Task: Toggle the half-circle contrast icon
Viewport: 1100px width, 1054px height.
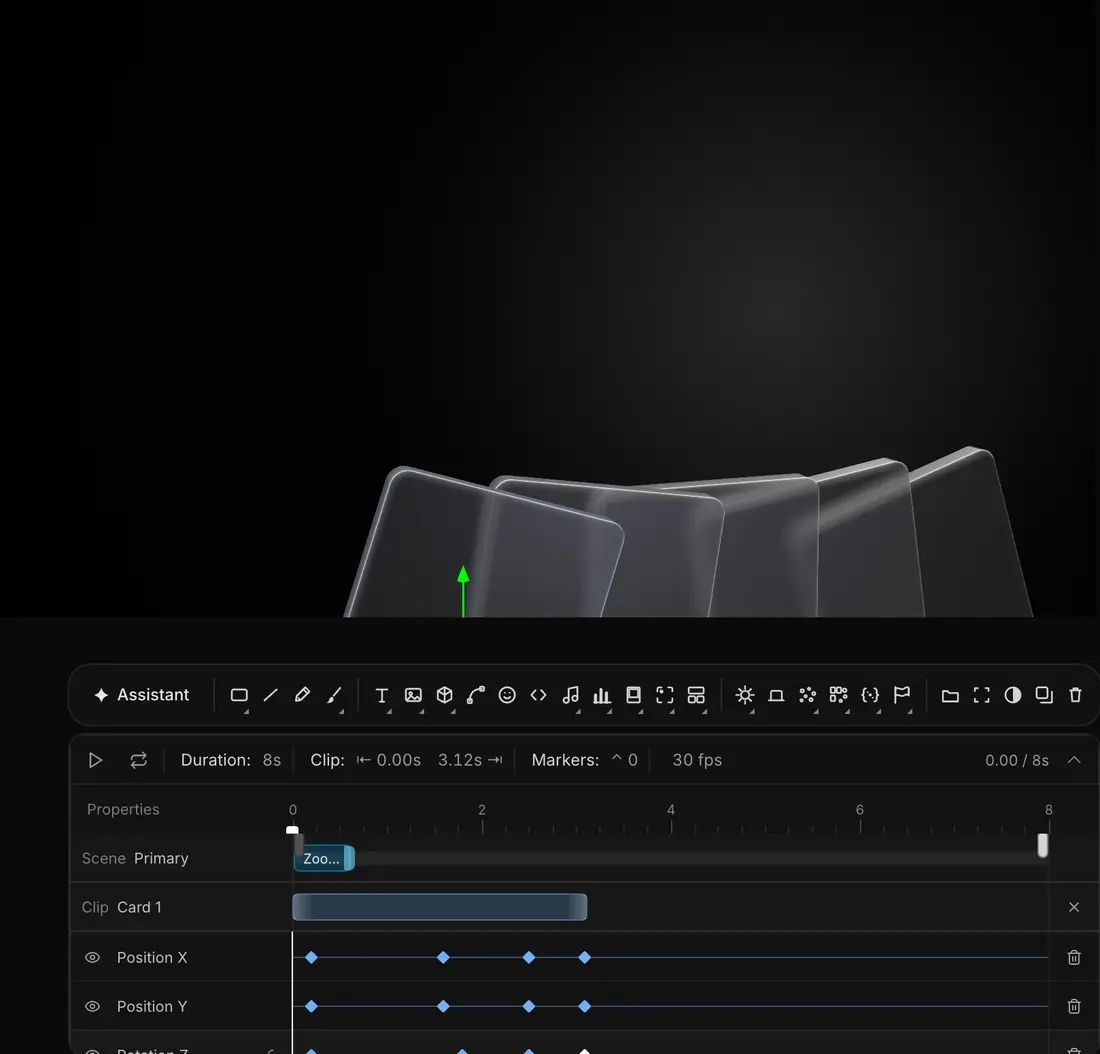Action: pyautogui.click(x=1013, y=695)
